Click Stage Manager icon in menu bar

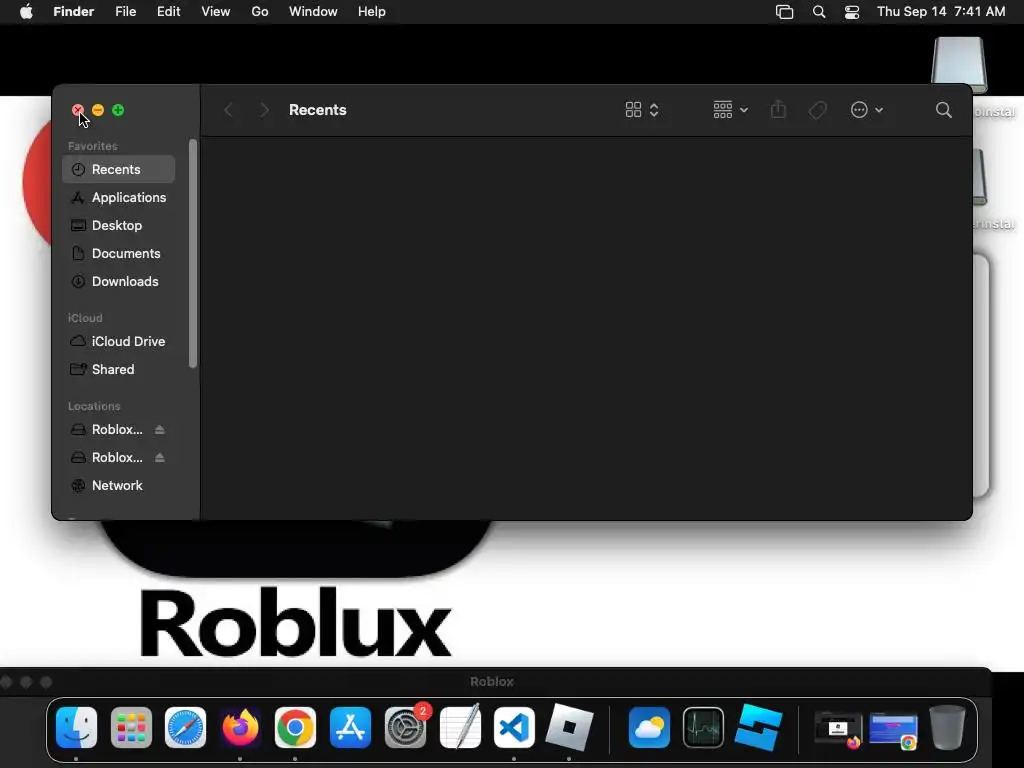(x=784, y=12)
